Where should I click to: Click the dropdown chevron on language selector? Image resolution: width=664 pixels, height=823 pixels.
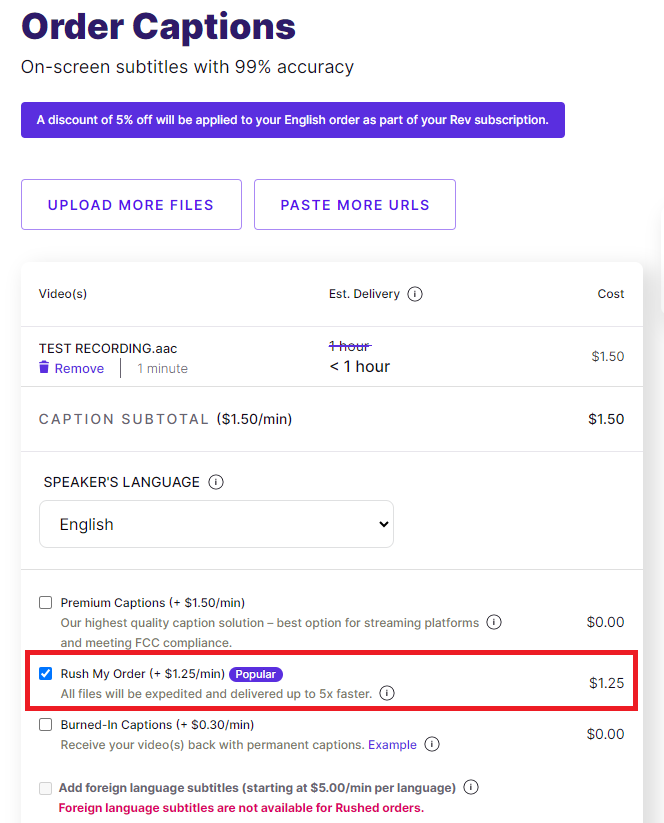(x=384, y=524)
